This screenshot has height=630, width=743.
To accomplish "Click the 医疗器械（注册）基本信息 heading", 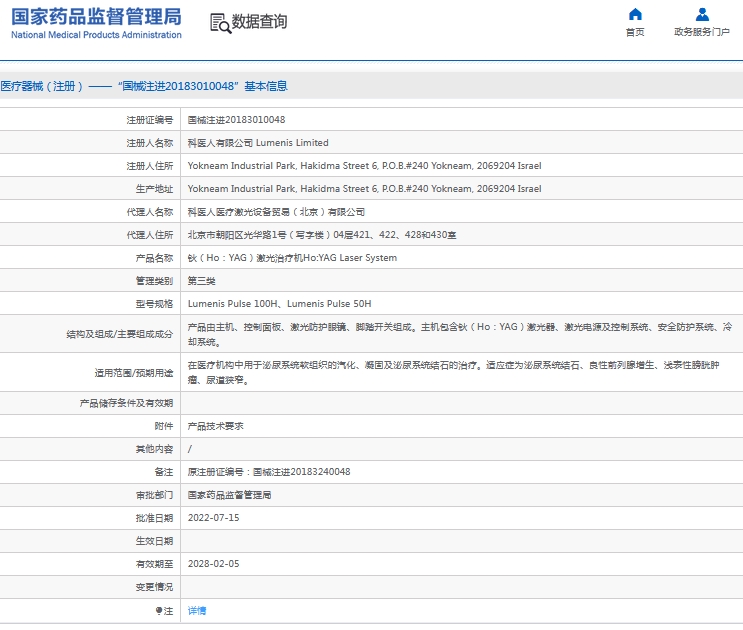I will (x=144, y=86).
